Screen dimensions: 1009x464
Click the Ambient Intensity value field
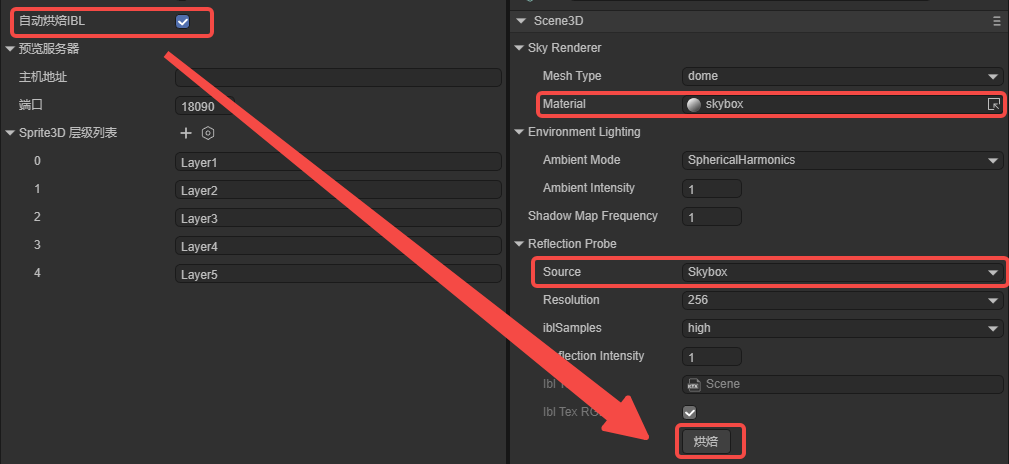(711, 188)
